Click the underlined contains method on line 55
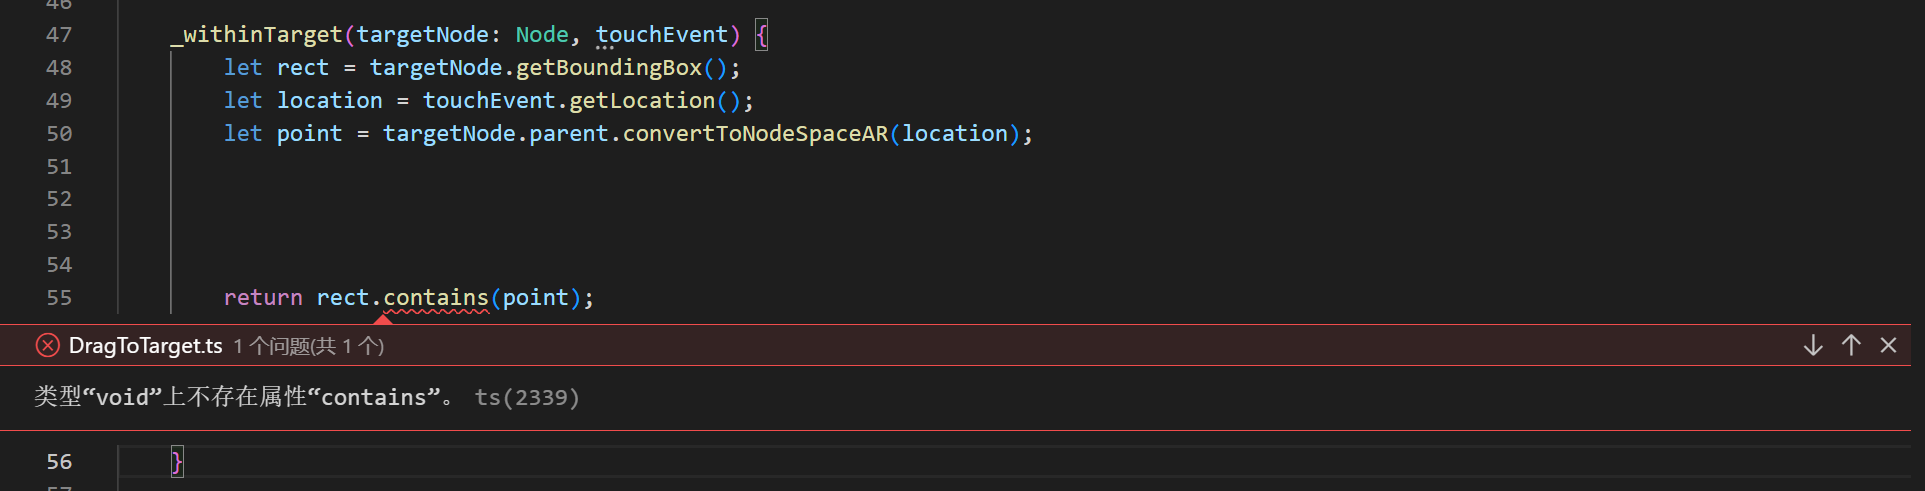1925x491 pixels. (436, 298)
